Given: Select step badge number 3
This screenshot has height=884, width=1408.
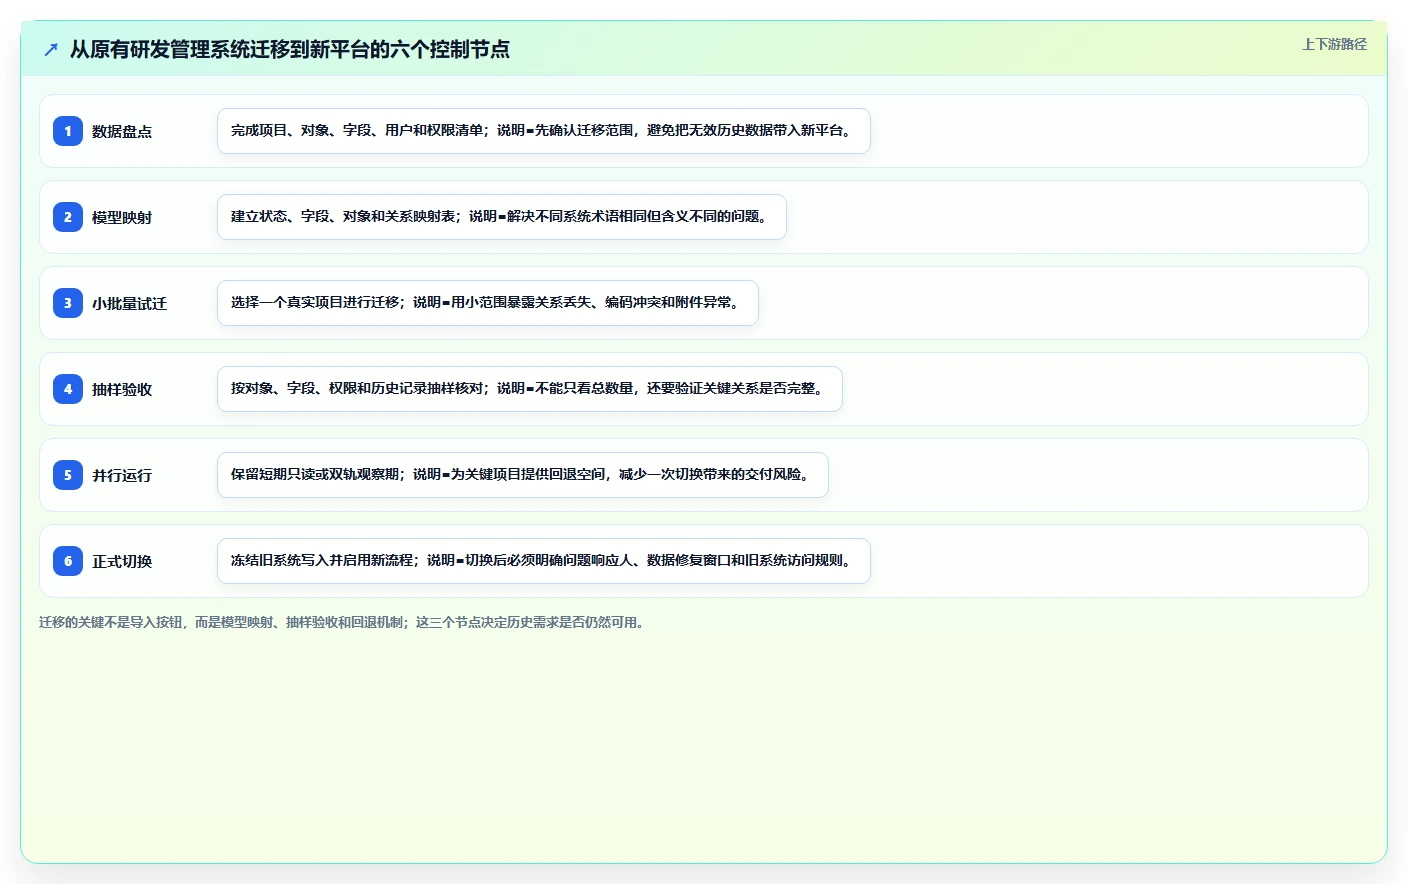Looking at the screenshot, I should 68,303.
